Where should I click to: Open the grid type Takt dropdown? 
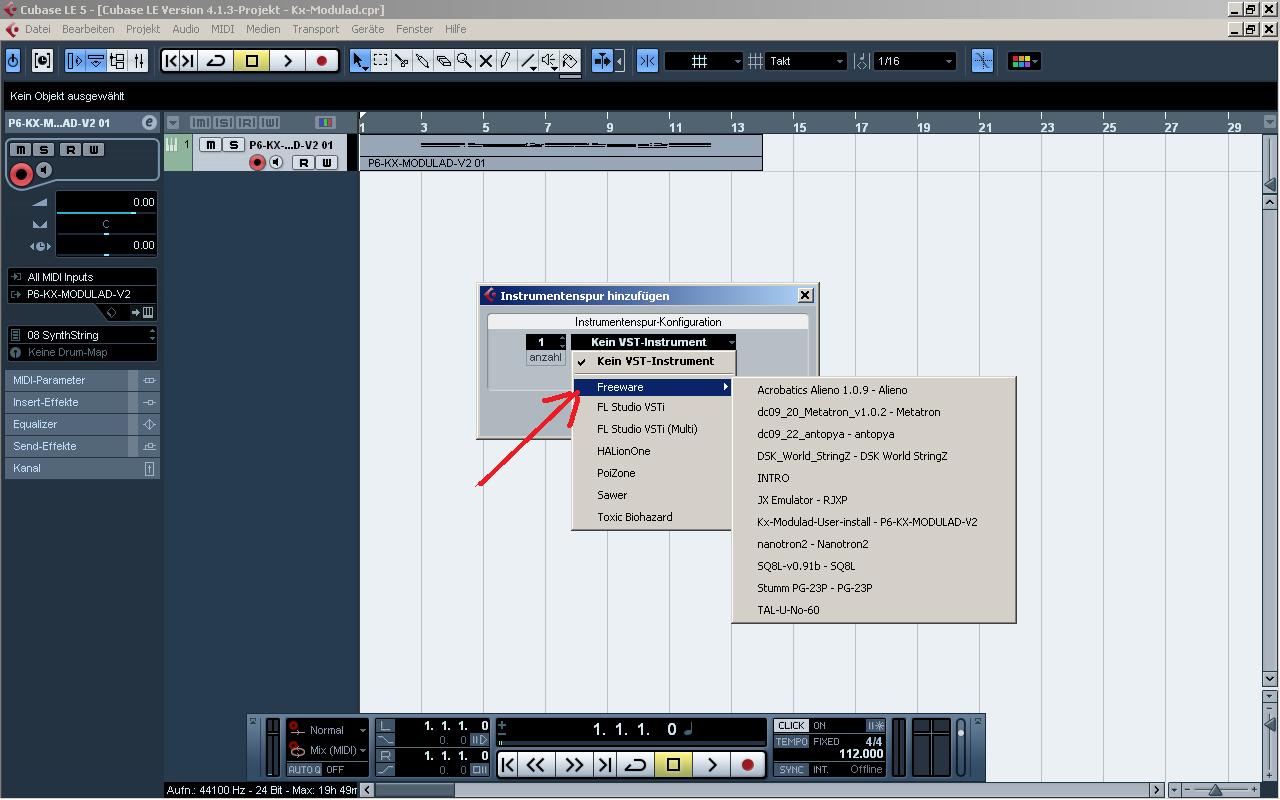[806, 61]
